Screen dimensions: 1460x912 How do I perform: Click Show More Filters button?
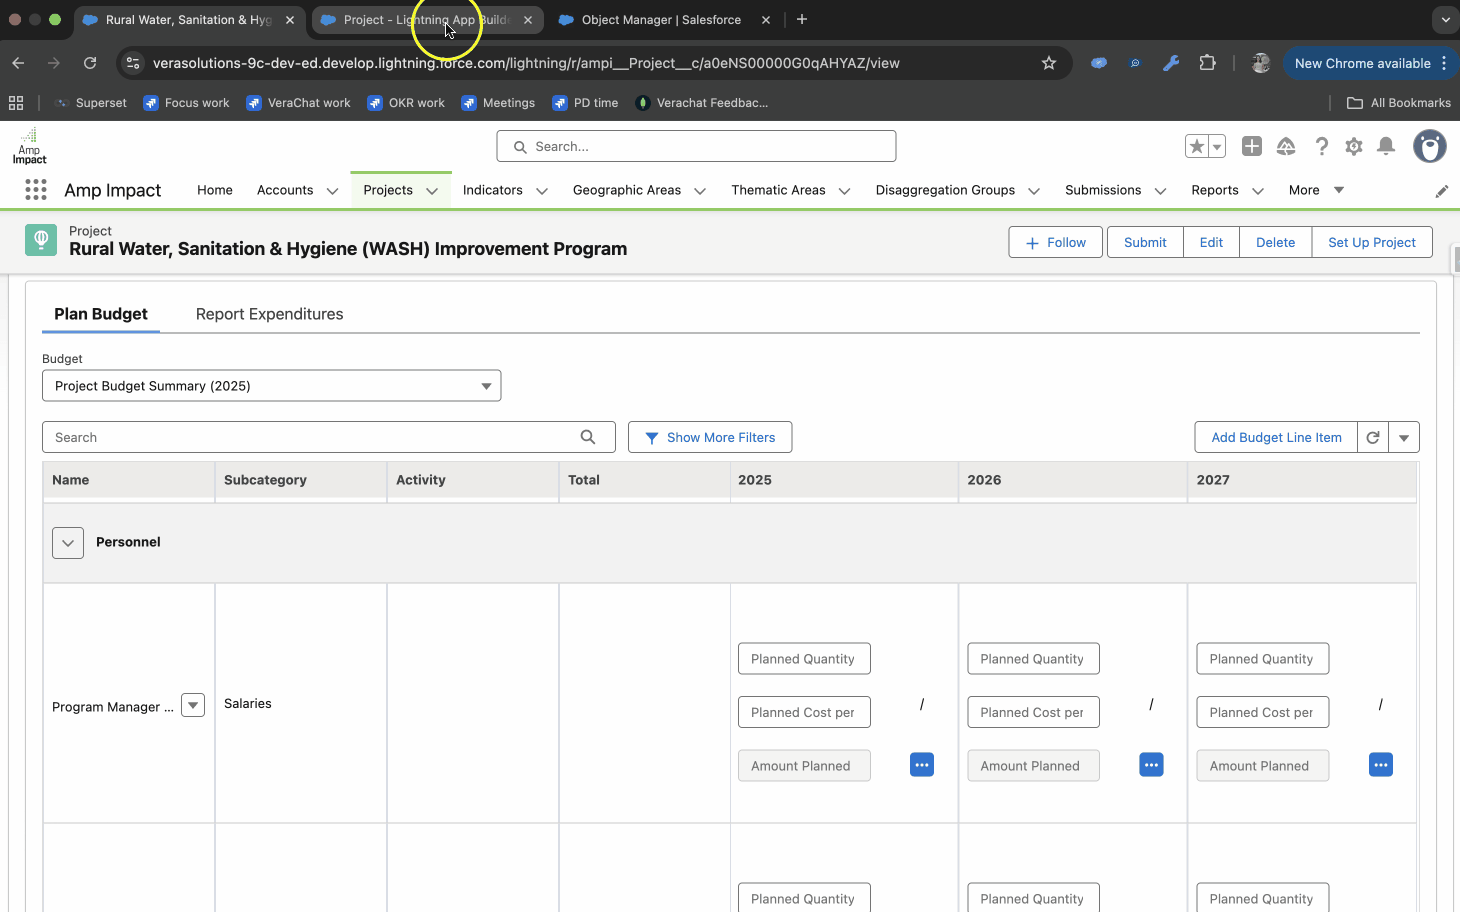710,437
